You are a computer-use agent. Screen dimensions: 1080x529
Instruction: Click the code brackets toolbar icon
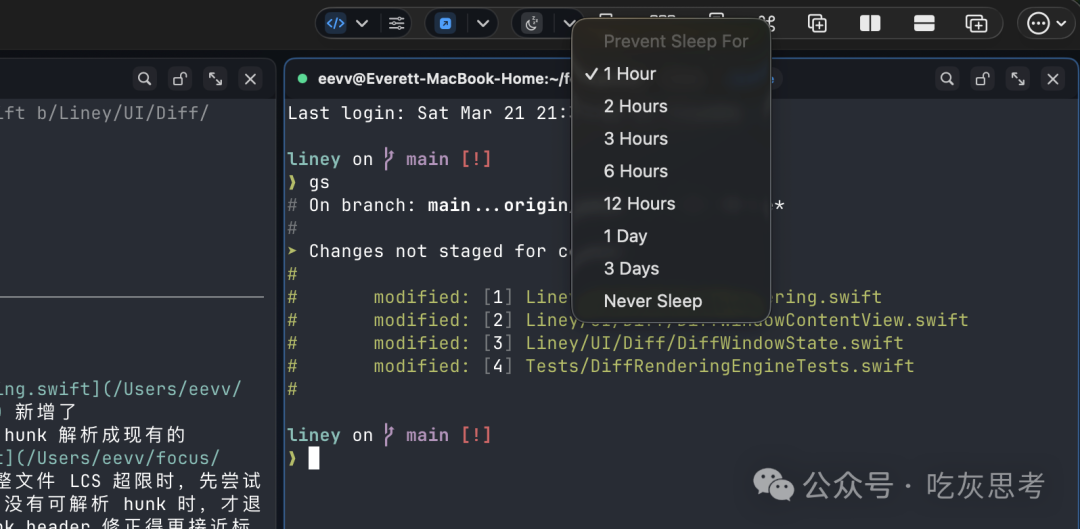pos(335,23)
